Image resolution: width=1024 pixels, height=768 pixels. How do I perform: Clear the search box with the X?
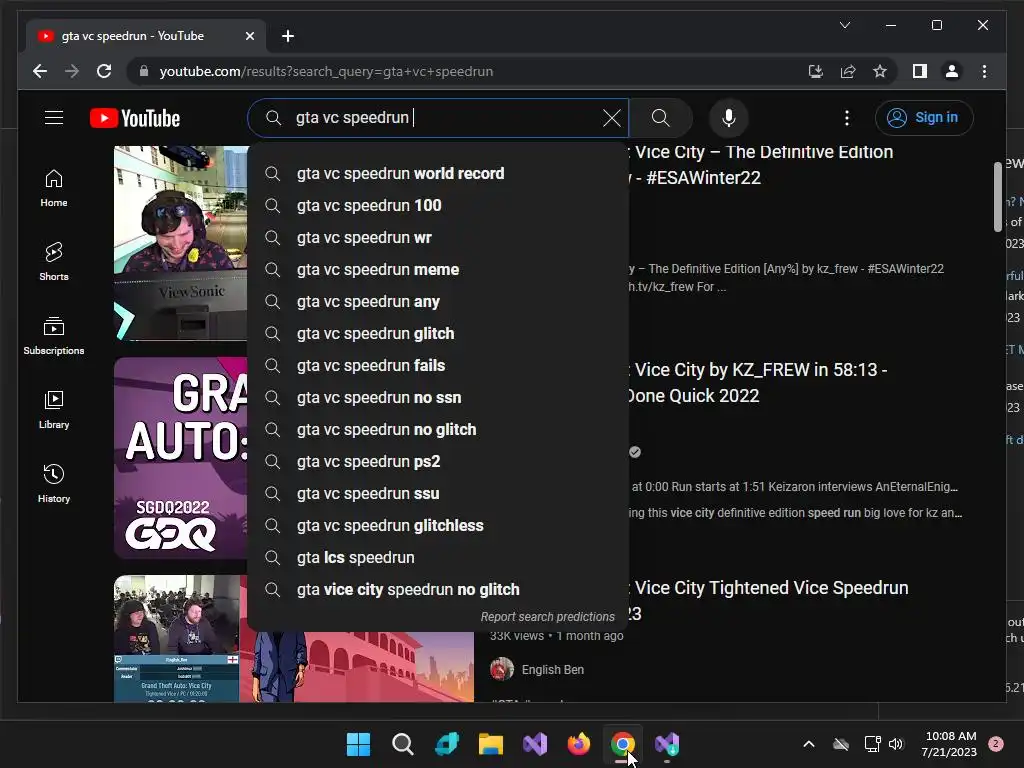pos(611,118)
